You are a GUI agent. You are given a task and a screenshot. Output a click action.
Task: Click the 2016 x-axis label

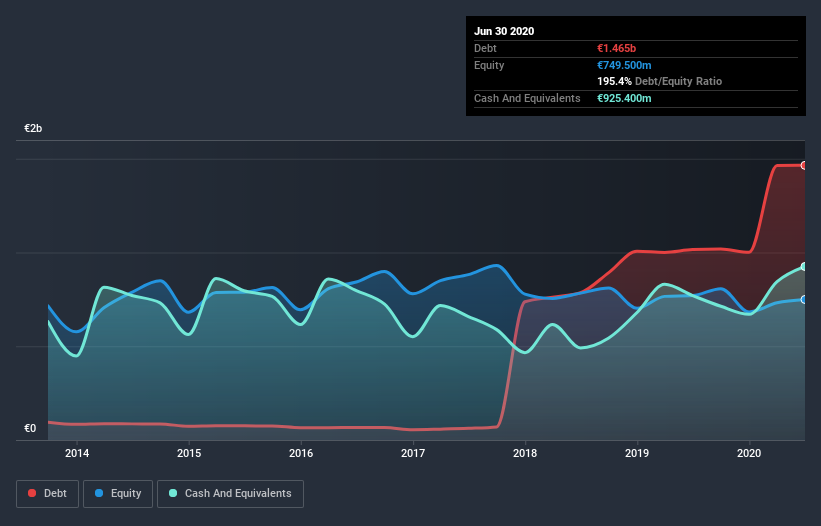click(x=301, y=453)
